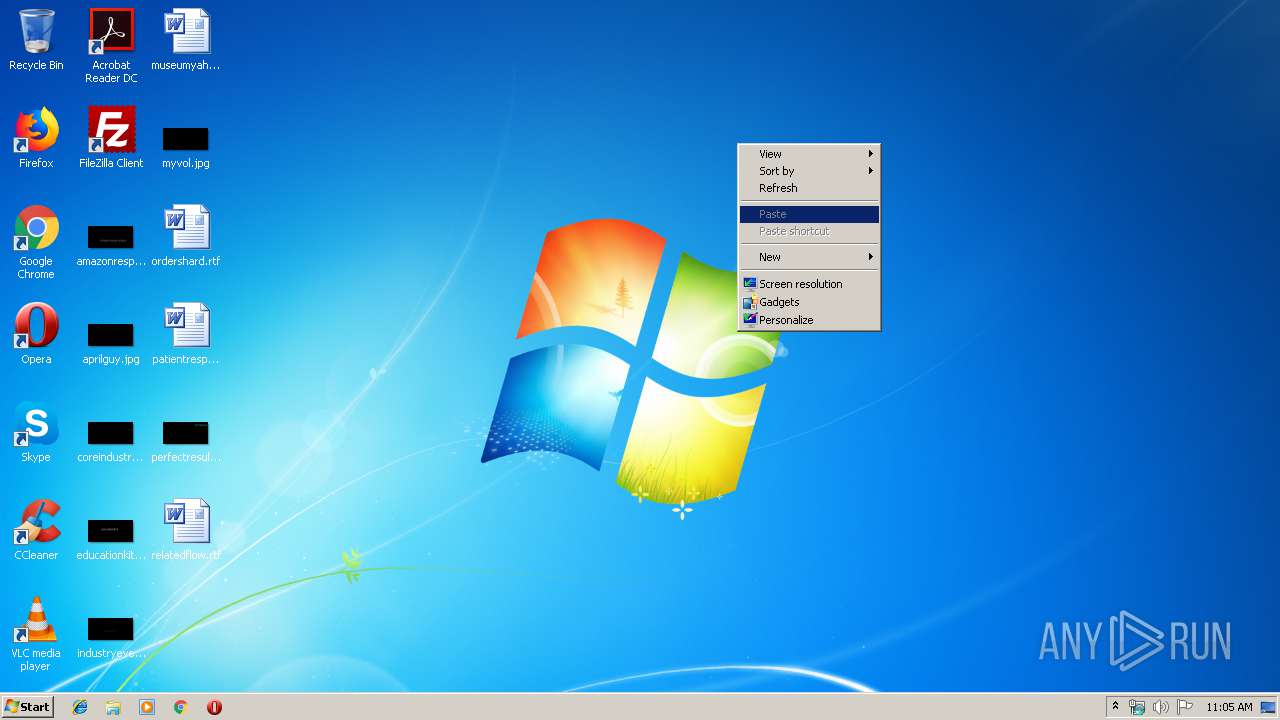The image size is (1280, 720).
Task: Select the museumyah document icon
Action: [186, 40]
